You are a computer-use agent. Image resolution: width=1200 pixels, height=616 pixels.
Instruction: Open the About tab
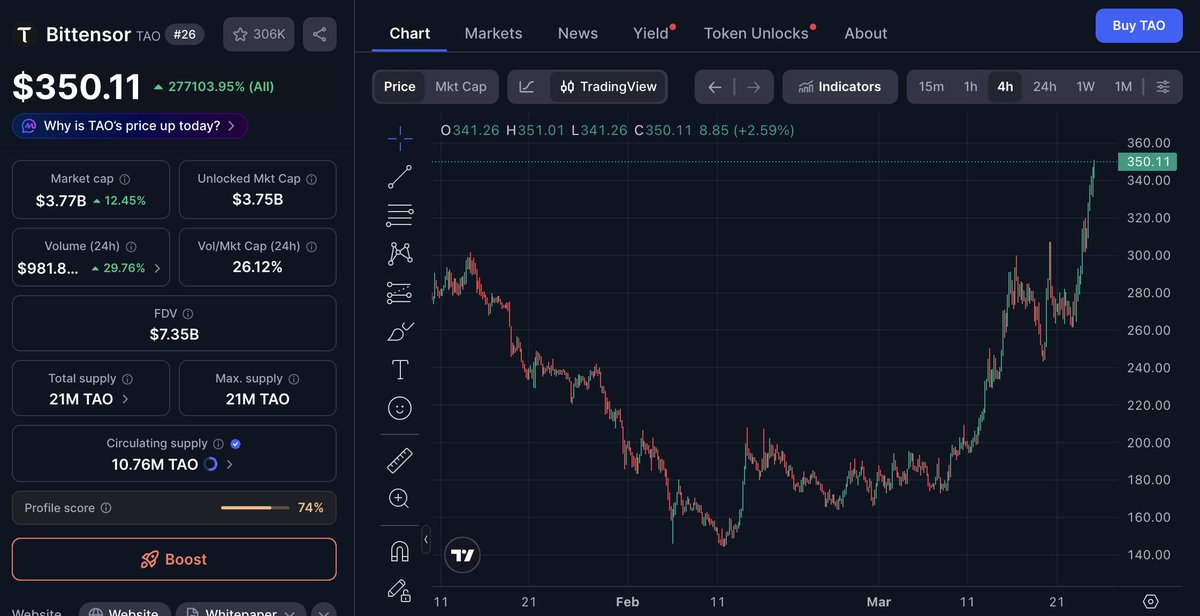tap(866, 33)
